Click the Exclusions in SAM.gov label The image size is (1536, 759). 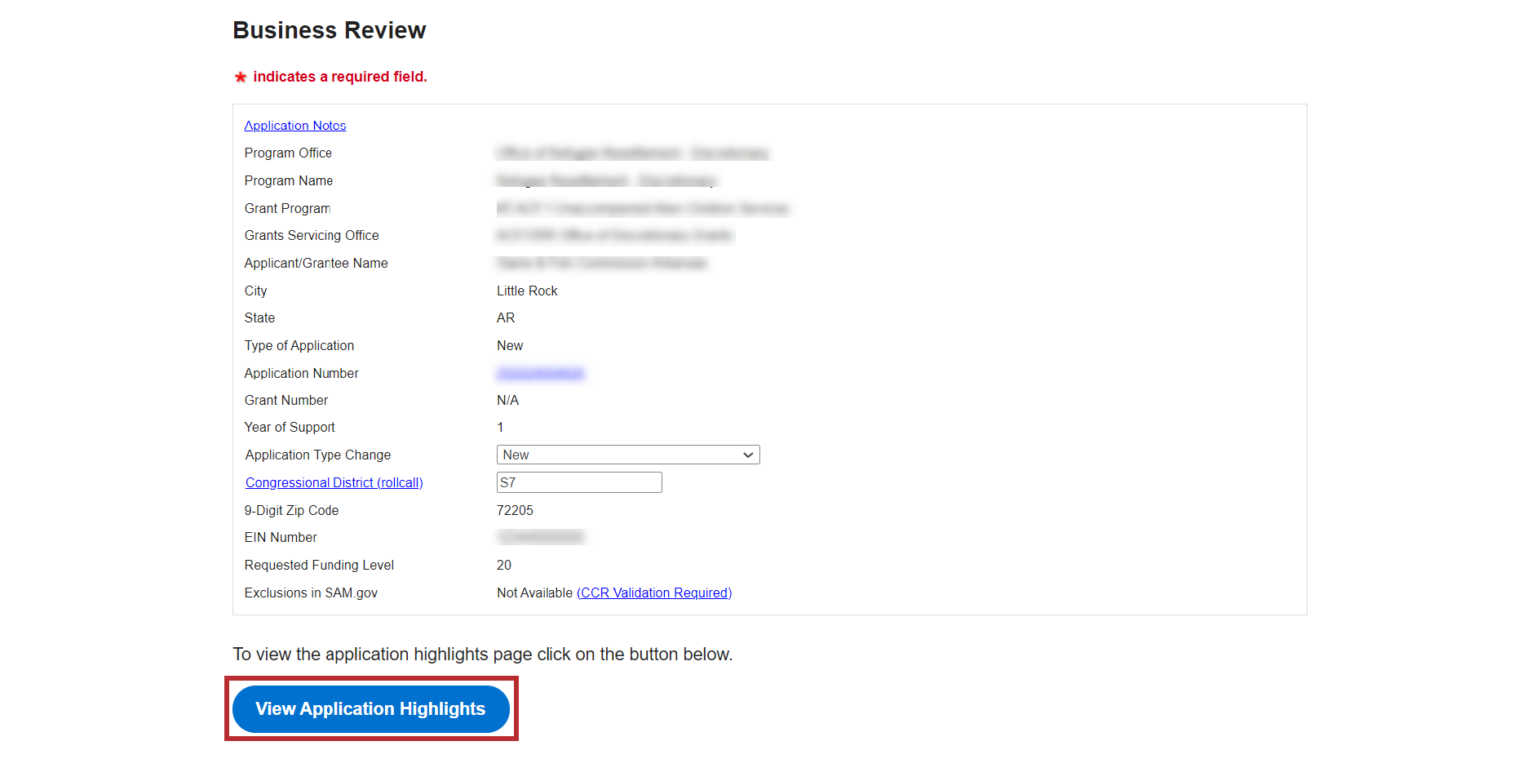click(x=311, y=593)
